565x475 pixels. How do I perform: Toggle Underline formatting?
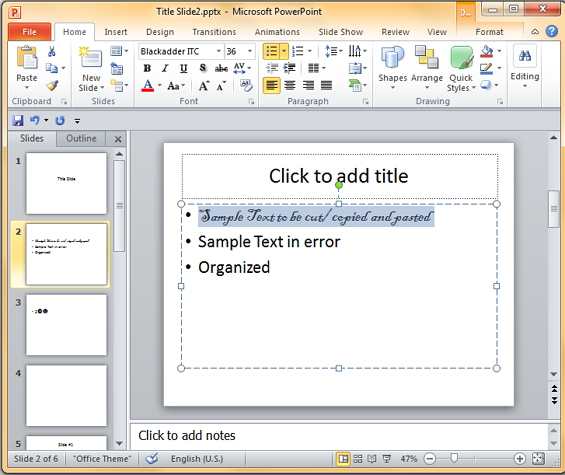(183, 68)
